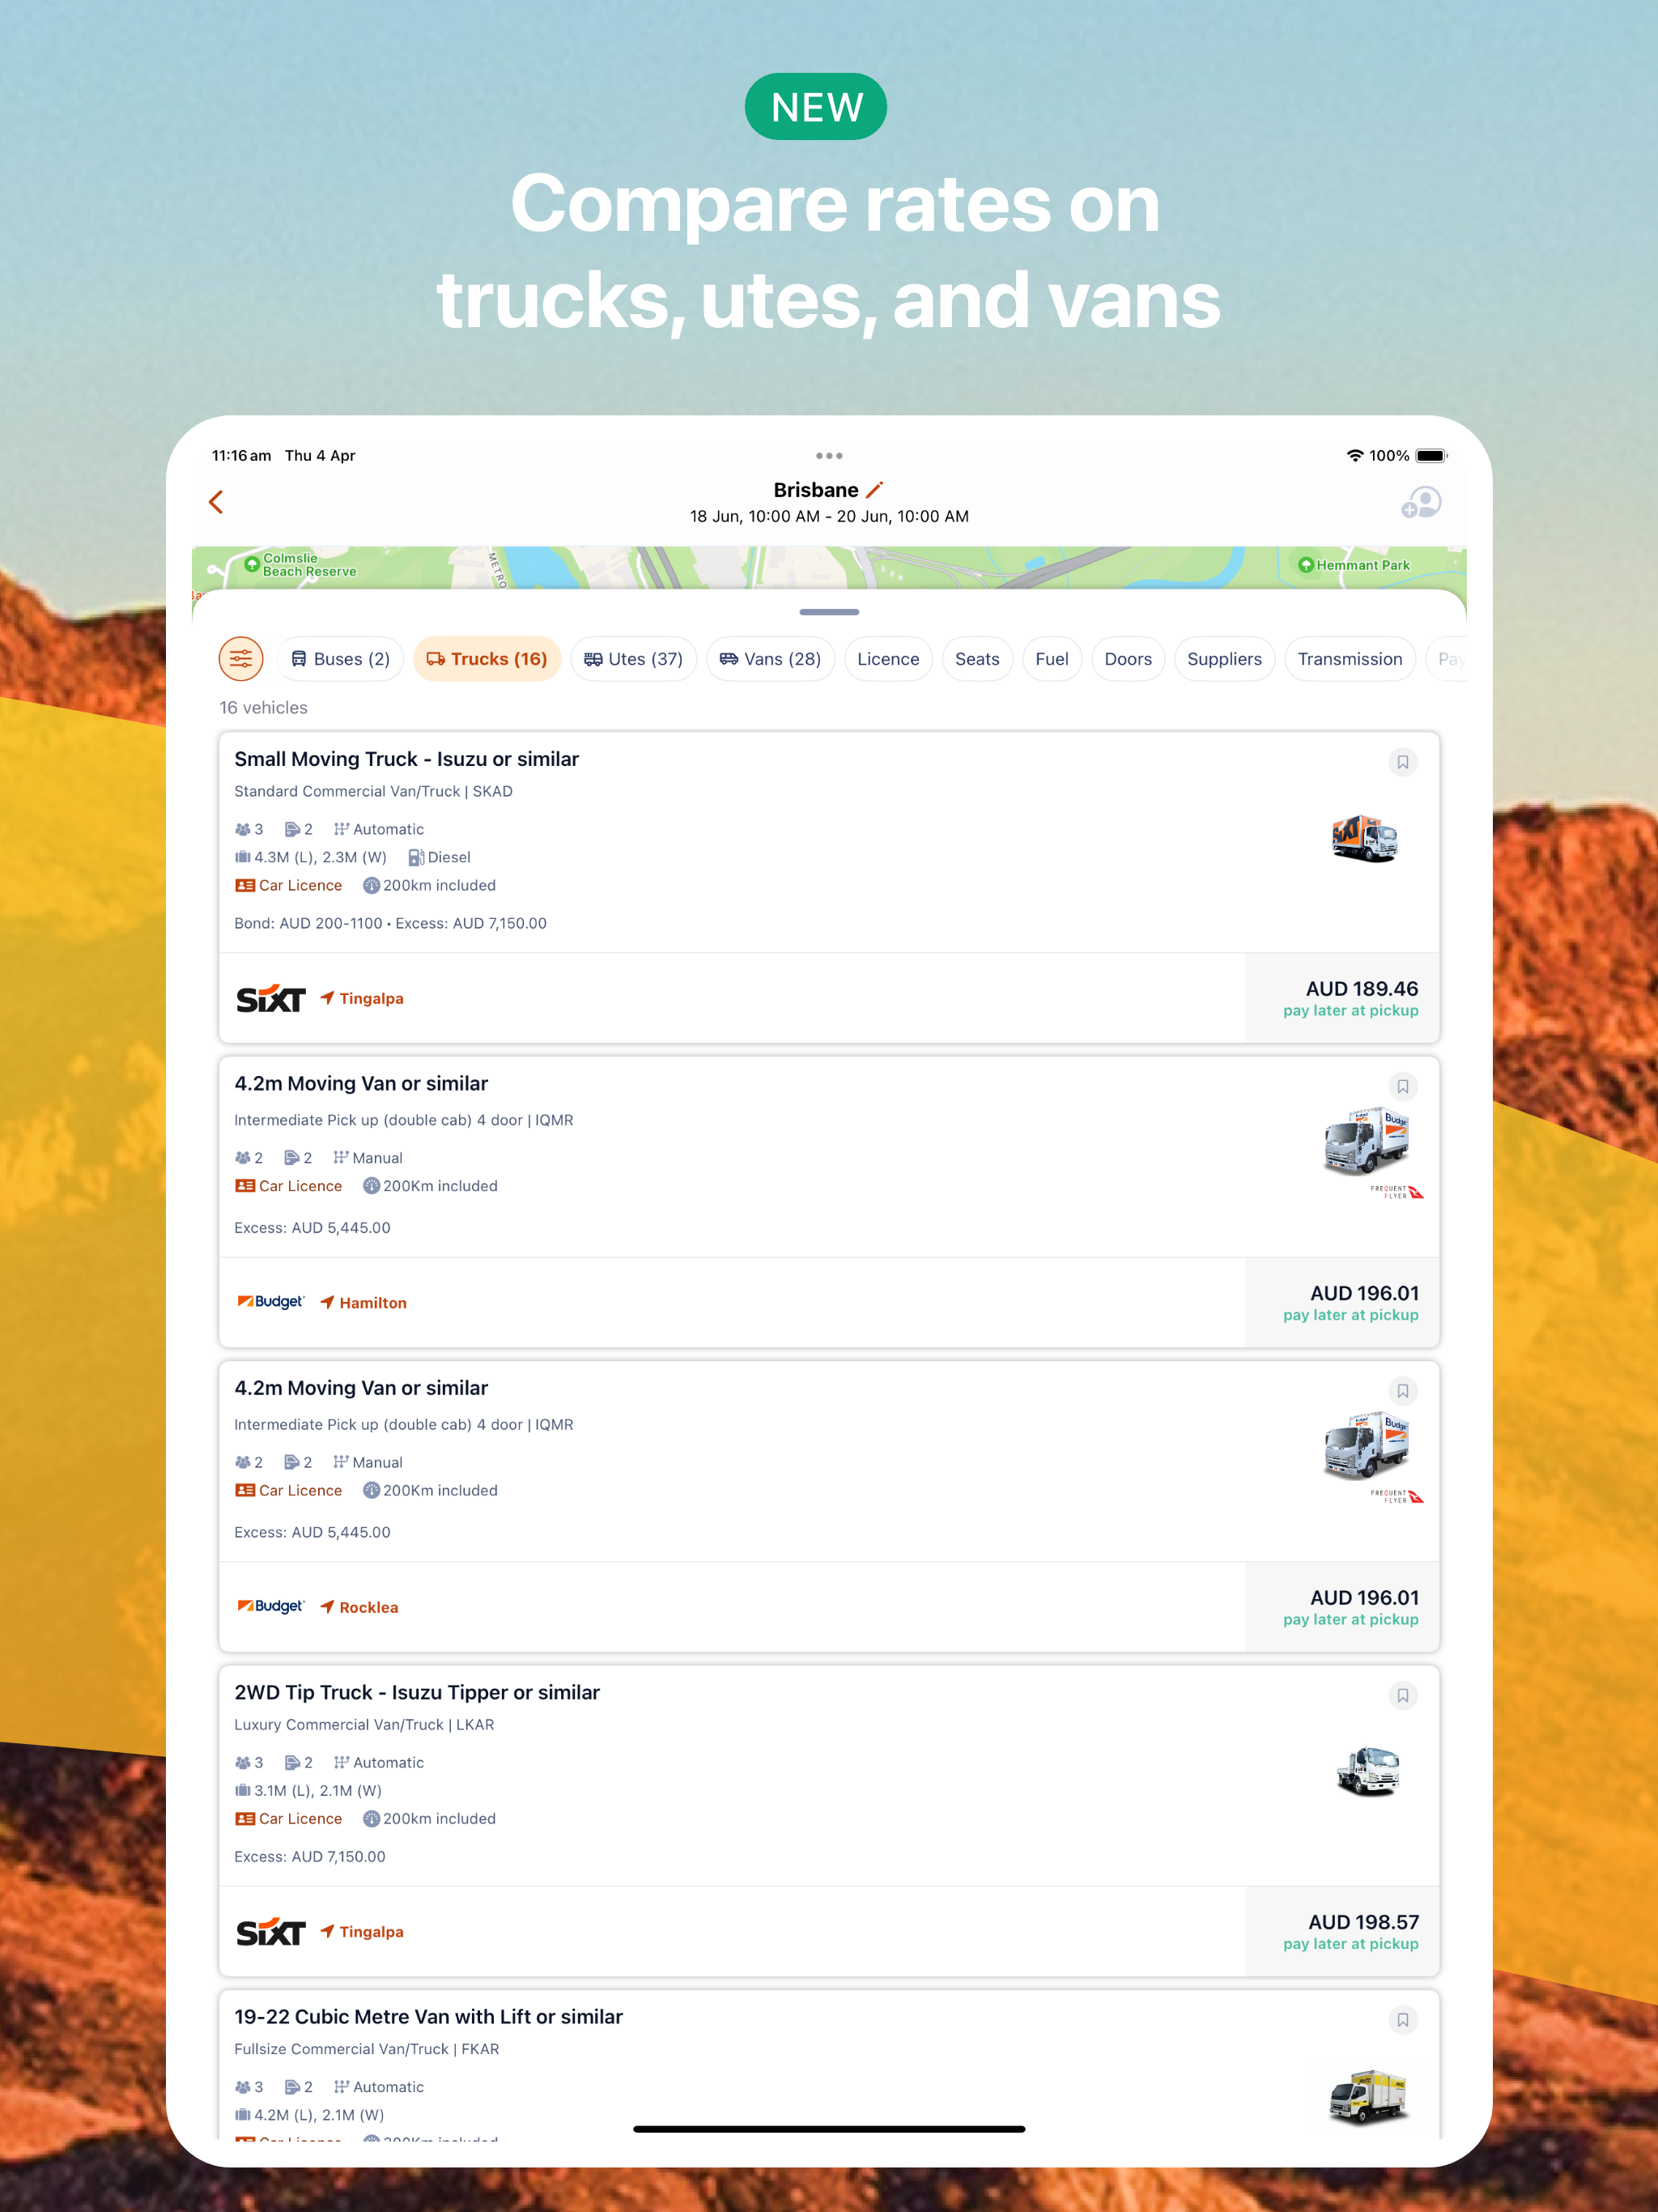
Task: Expand the Licence filter
Action: 888,659
